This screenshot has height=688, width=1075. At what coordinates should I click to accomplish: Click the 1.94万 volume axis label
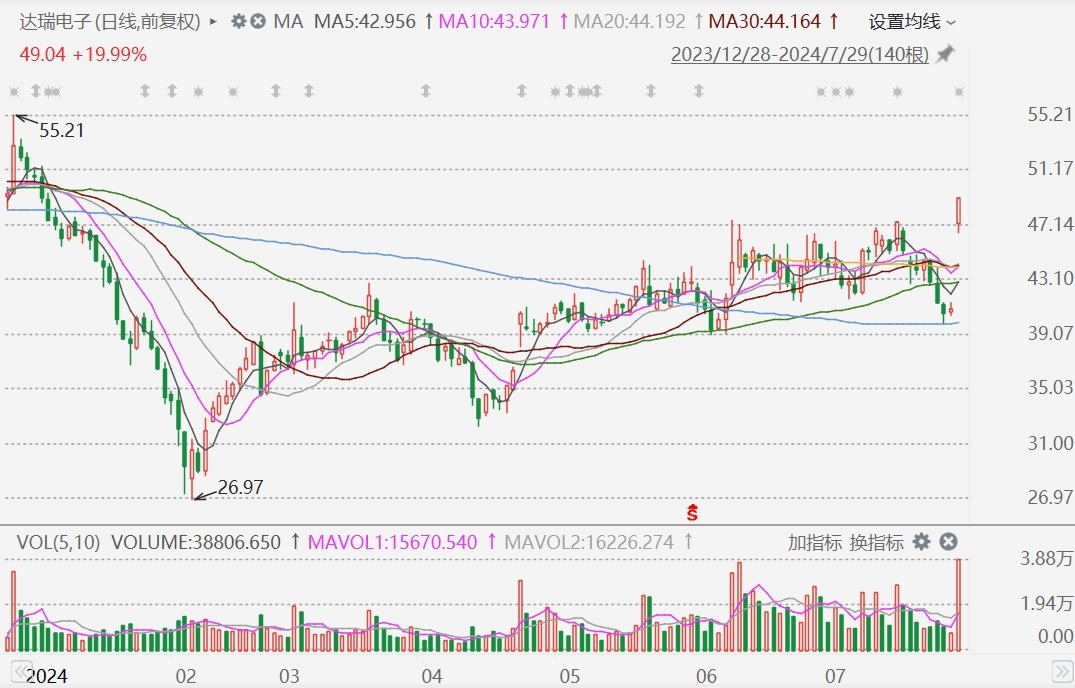coord(1046,604)
